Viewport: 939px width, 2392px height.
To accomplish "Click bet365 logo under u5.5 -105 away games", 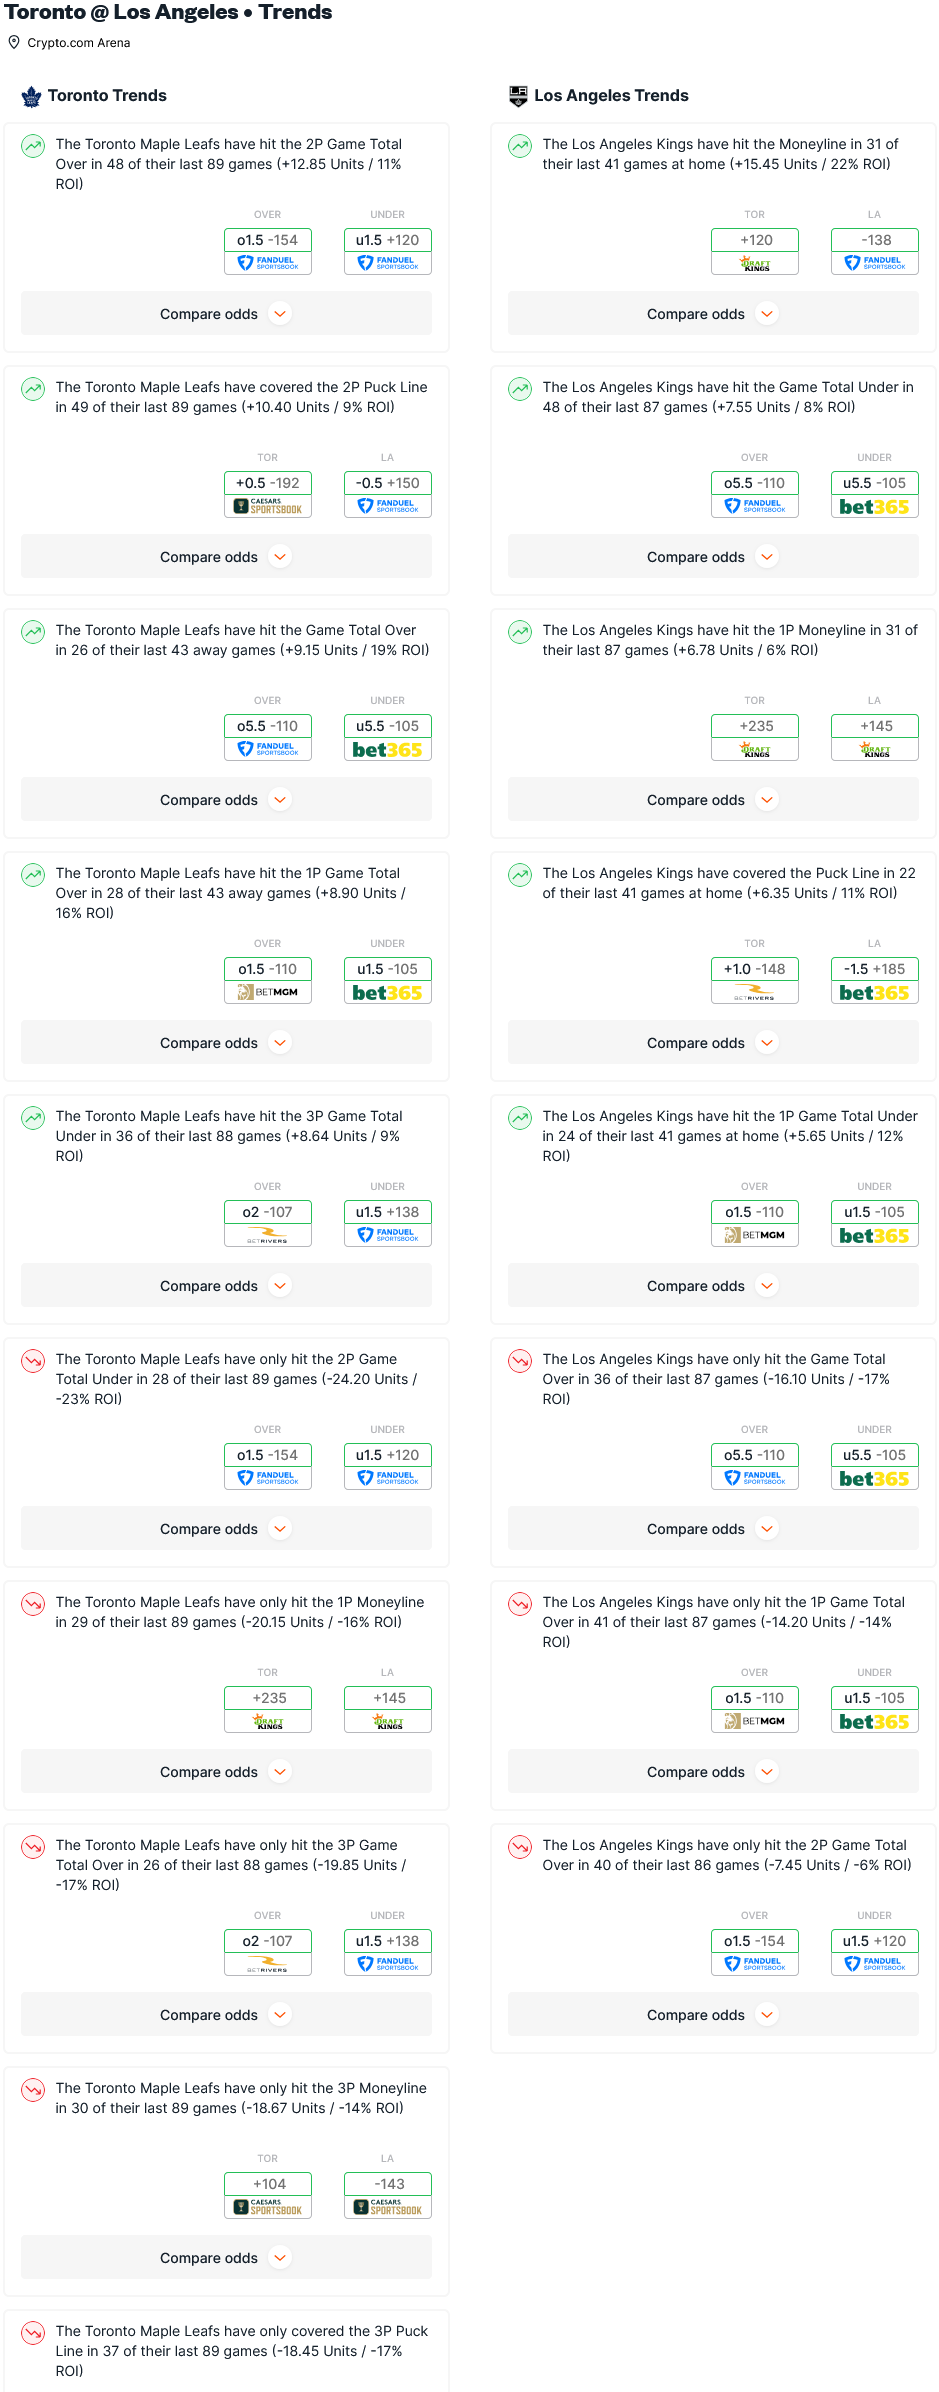I will pos(388,750).
